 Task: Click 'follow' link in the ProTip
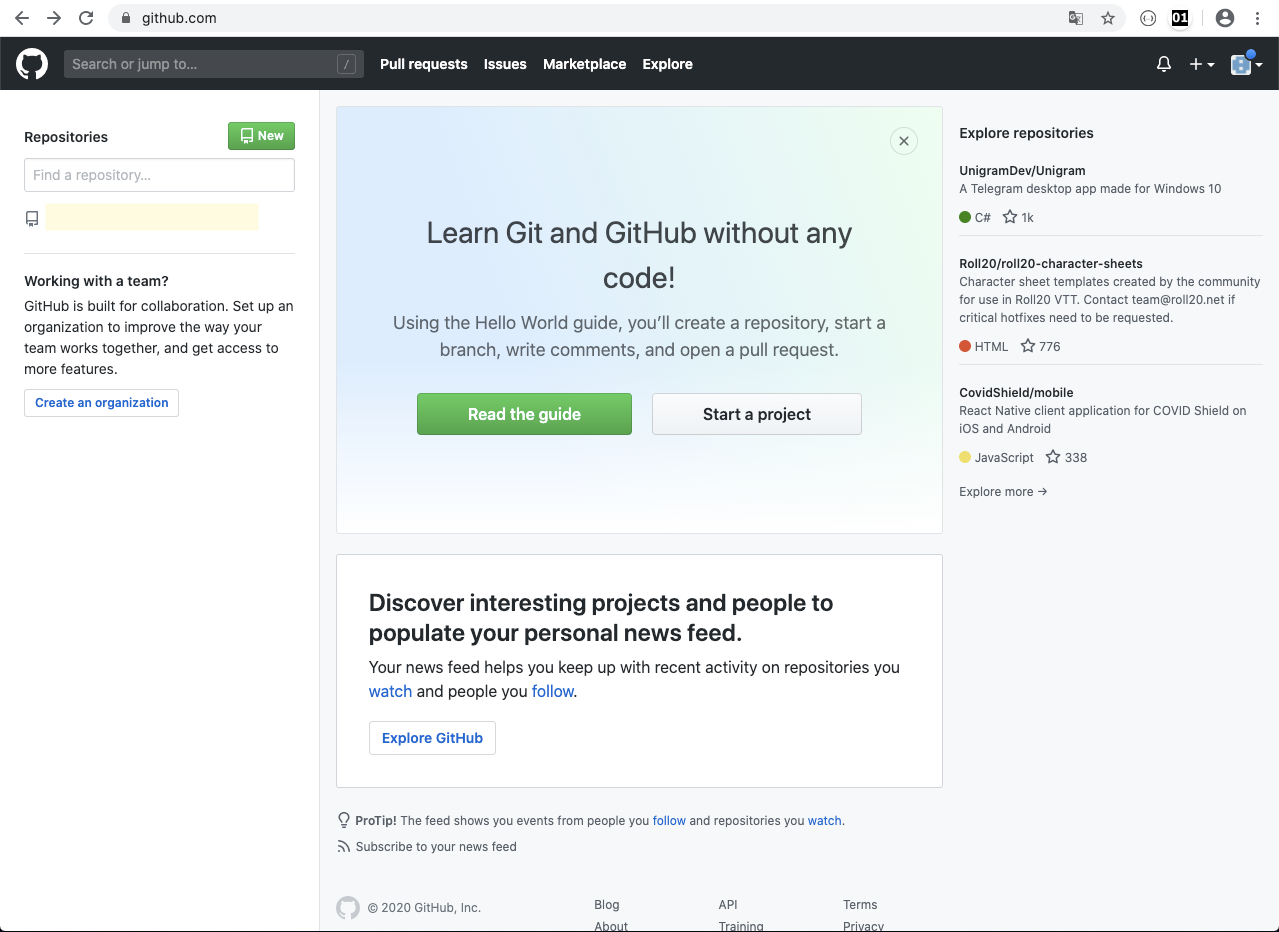pyautogui.click(x=669, y=821)
